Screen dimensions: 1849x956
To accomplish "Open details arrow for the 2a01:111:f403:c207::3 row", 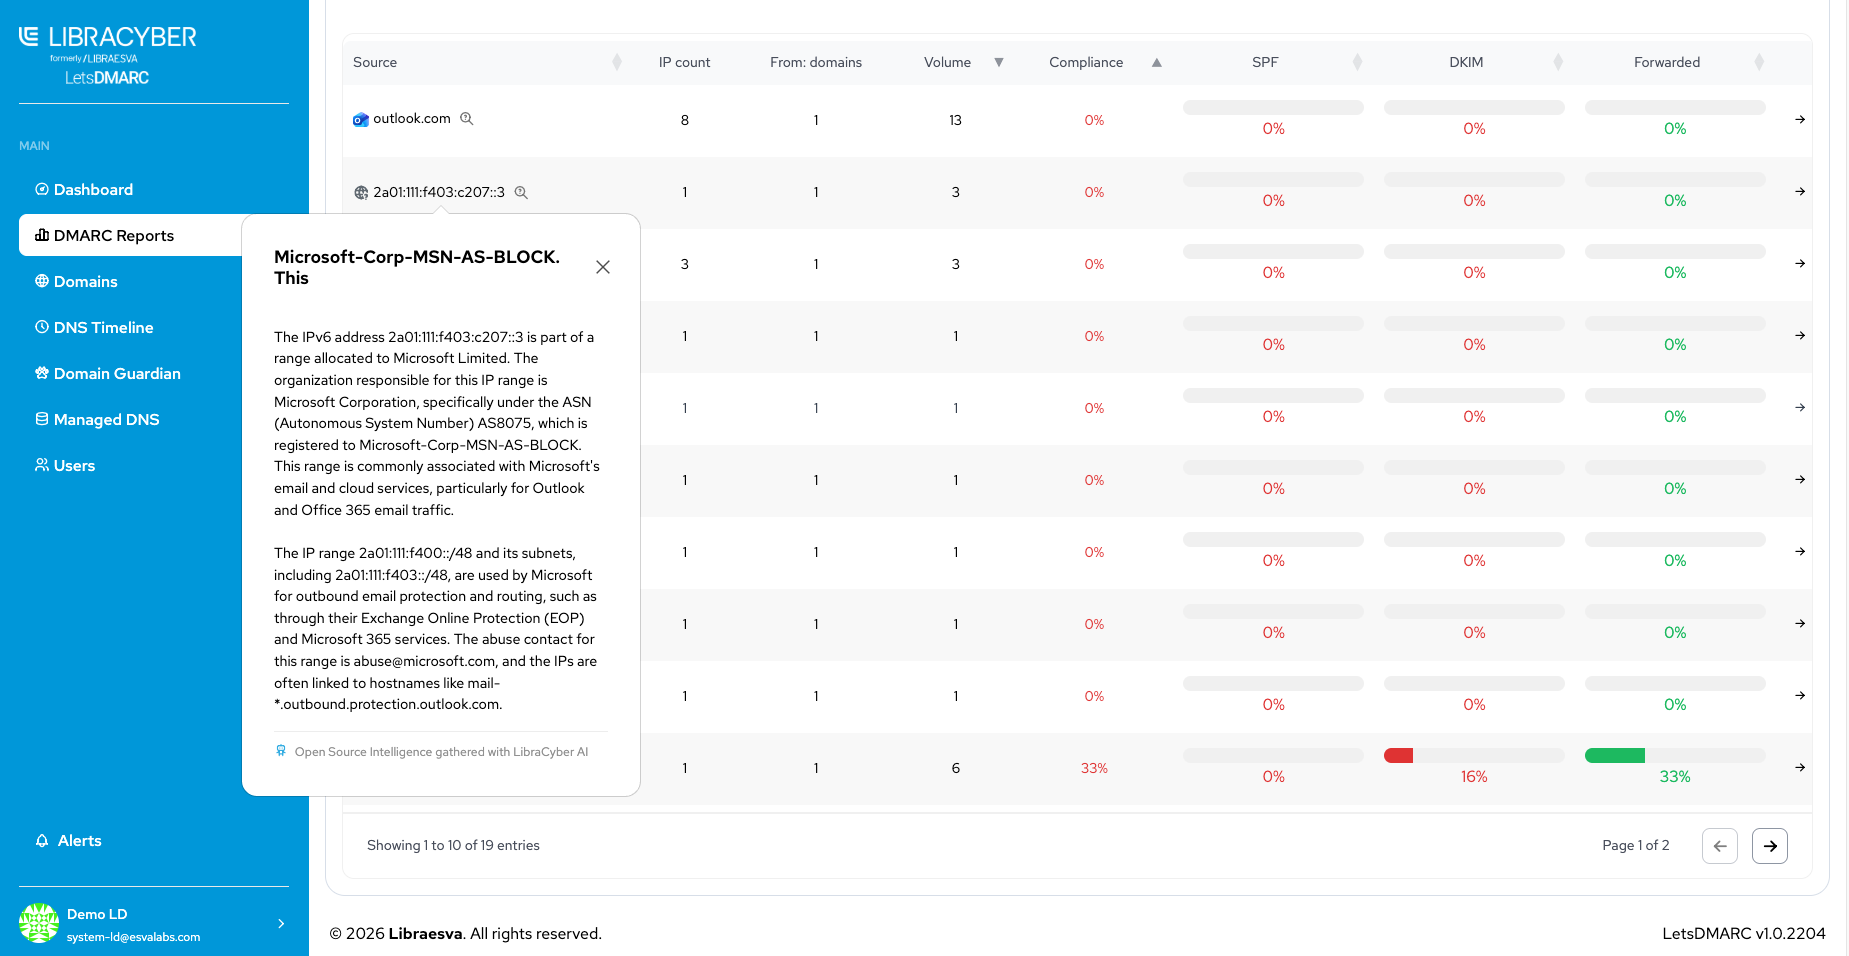I will coord(1800,191).
